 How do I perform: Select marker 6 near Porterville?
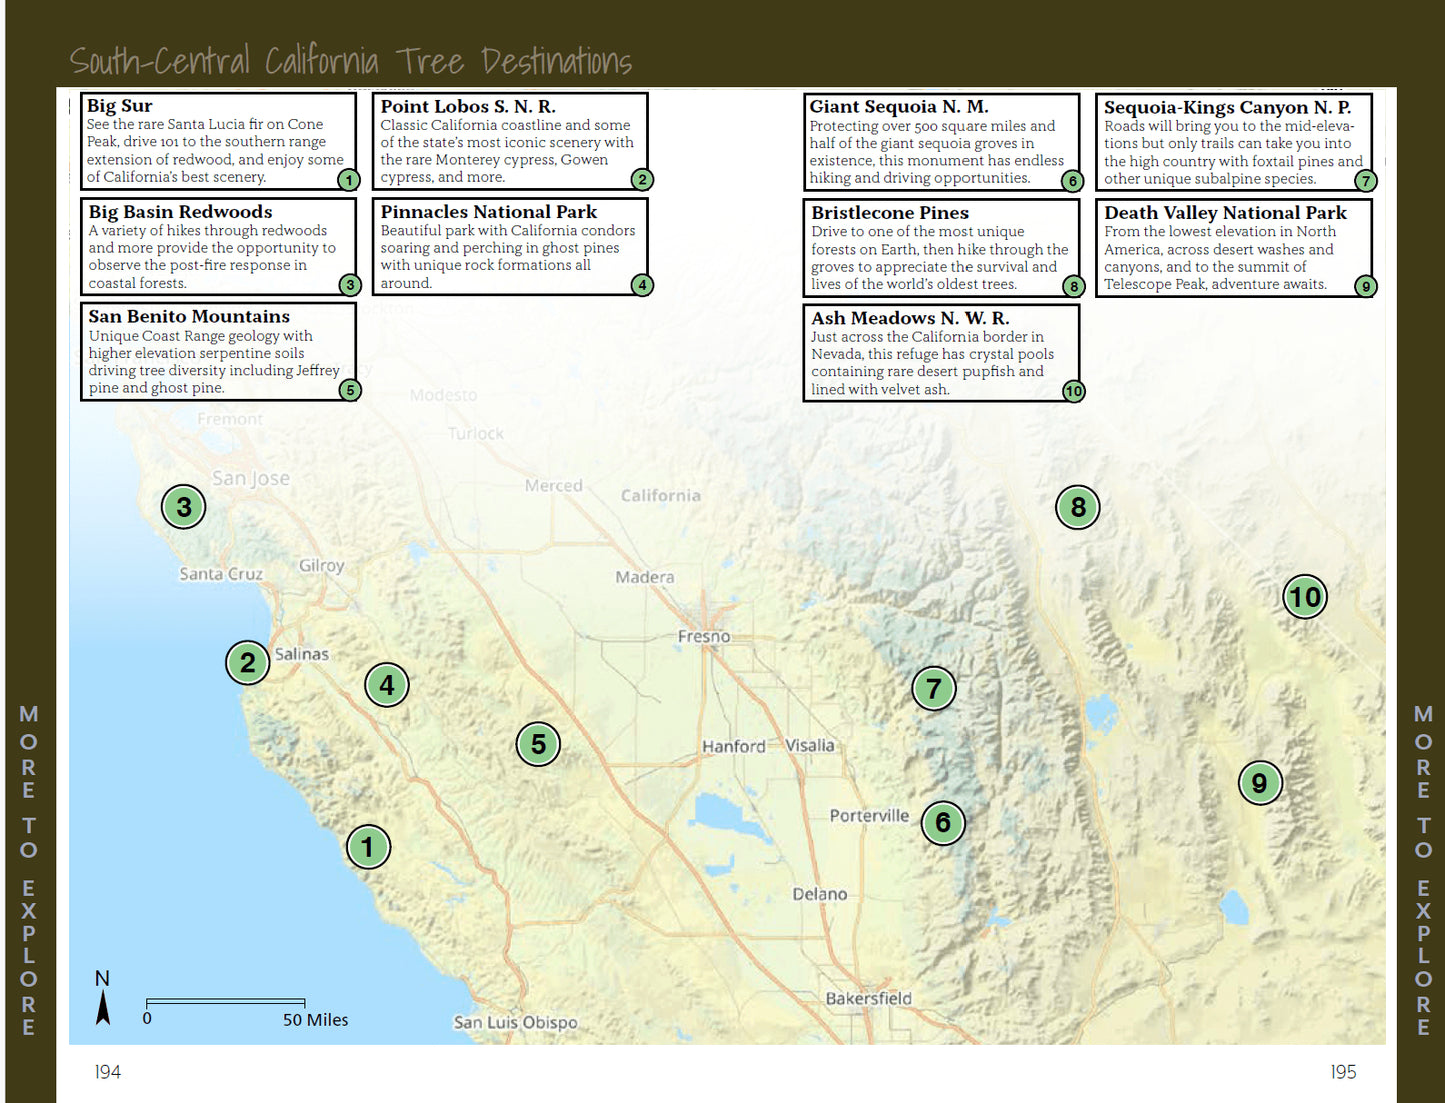(943, 824)
